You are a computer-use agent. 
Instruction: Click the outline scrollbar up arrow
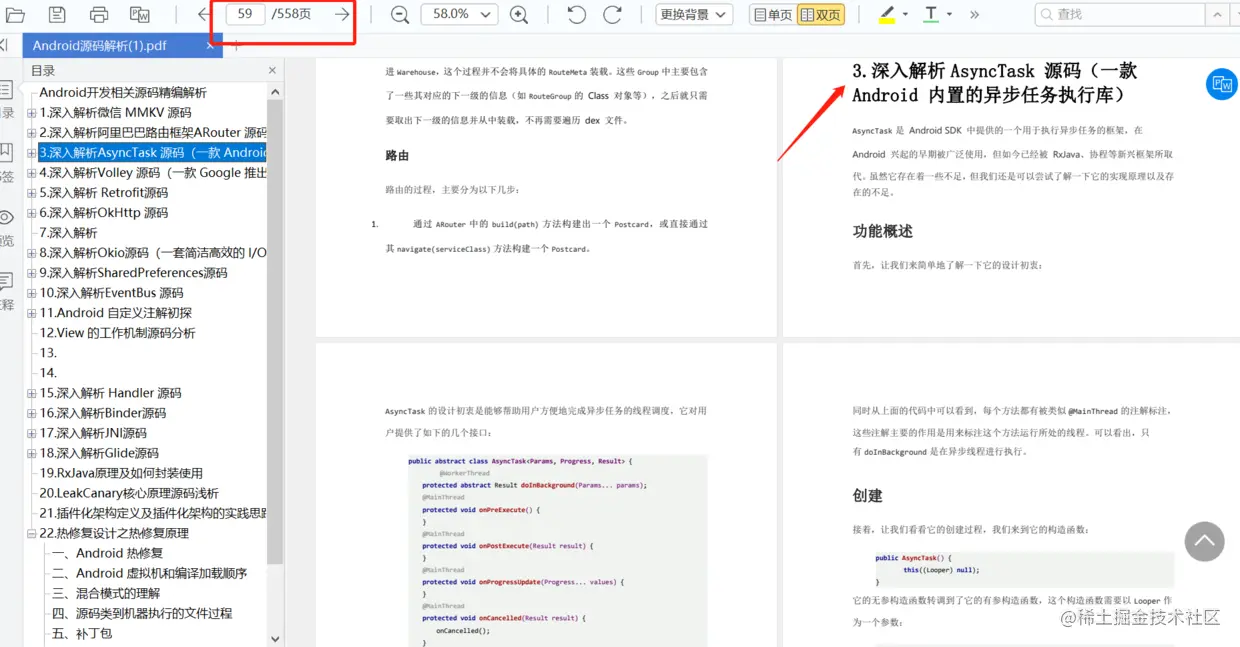275,90
